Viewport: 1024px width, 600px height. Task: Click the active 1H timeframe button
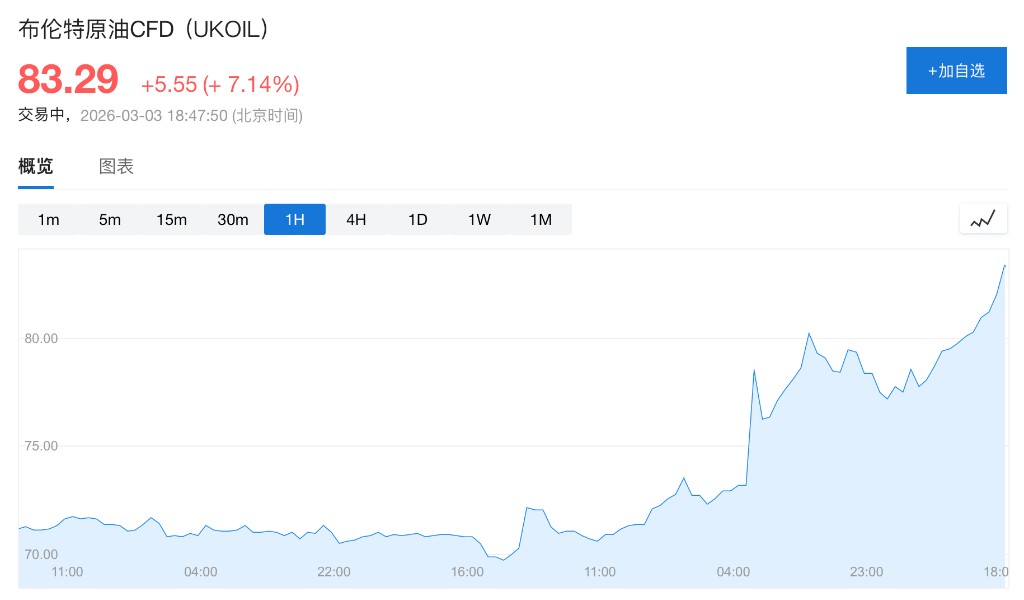pyautogui.click(x=294, y=220)
